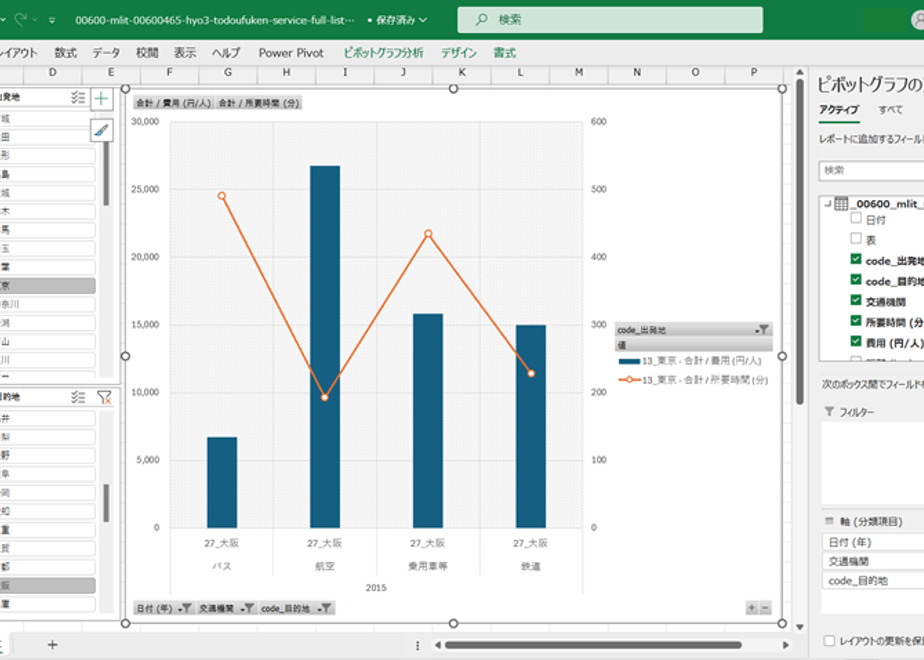The image size is (924, 660).
Task: Click the axis icon next to 軸 (分類項目)
Action: [x=829, y=521]
